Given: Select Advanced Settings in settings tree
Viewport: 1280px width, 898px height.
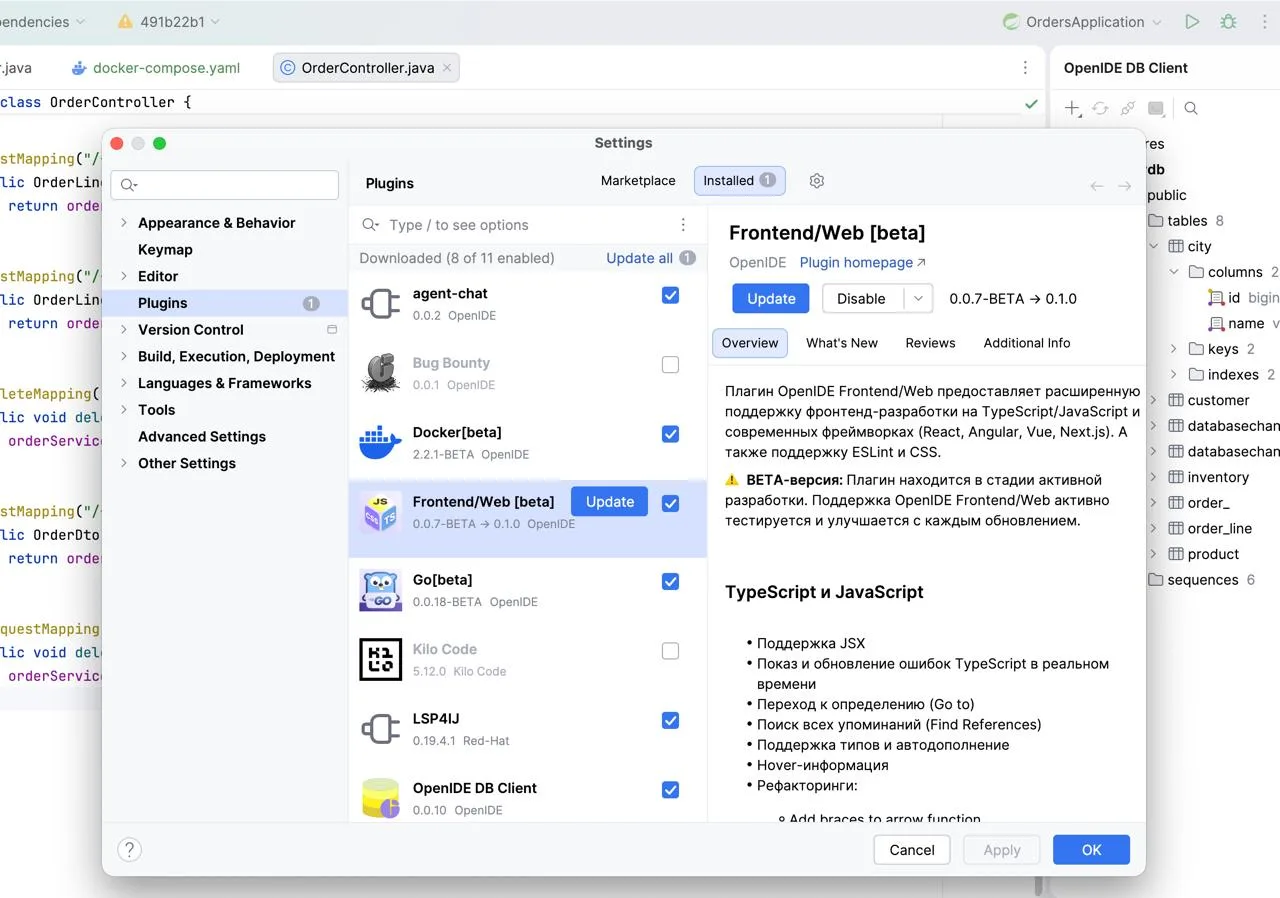Looking at the screenshot, I should (202, 437).
